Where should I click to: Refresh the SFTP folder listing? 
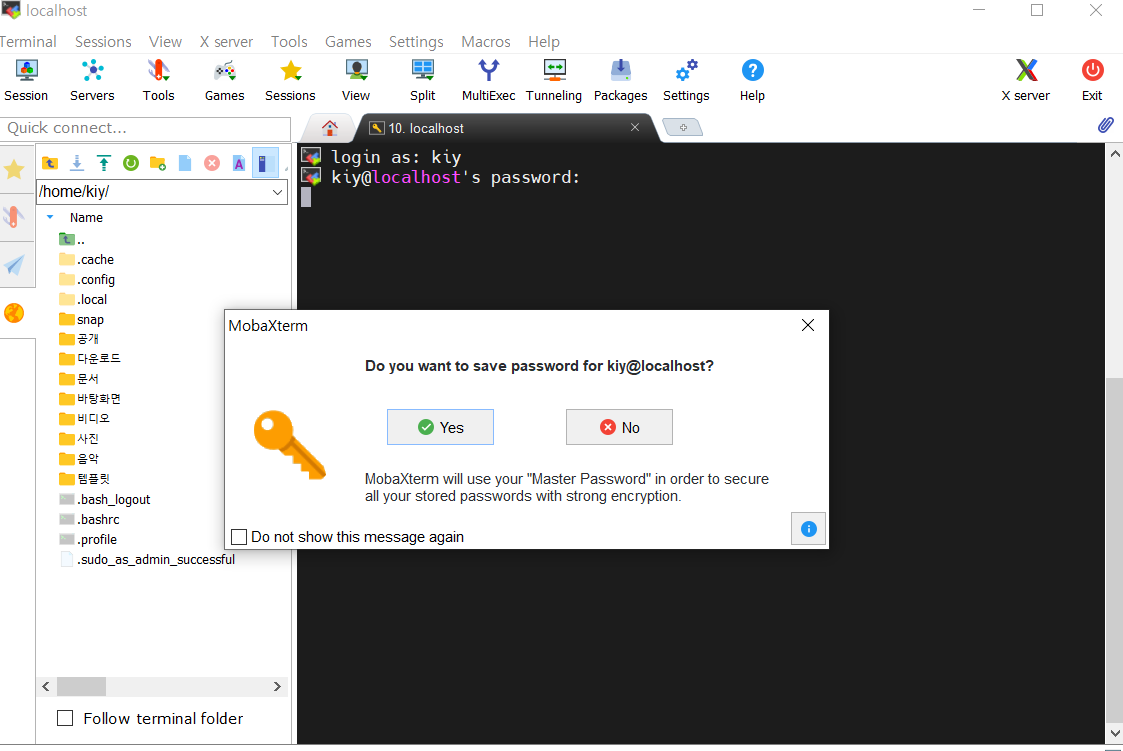point(130,163)
